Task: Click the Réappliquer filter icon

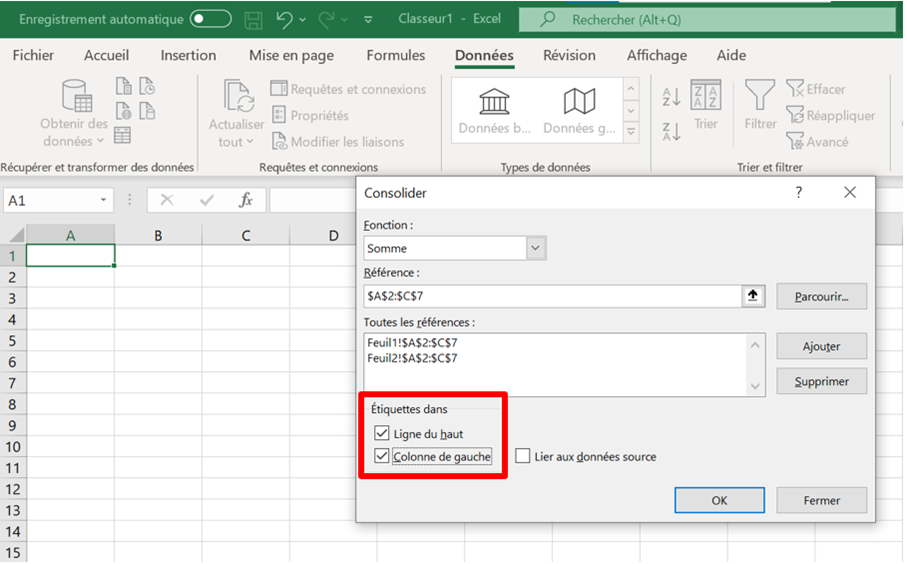Action: 830,115
